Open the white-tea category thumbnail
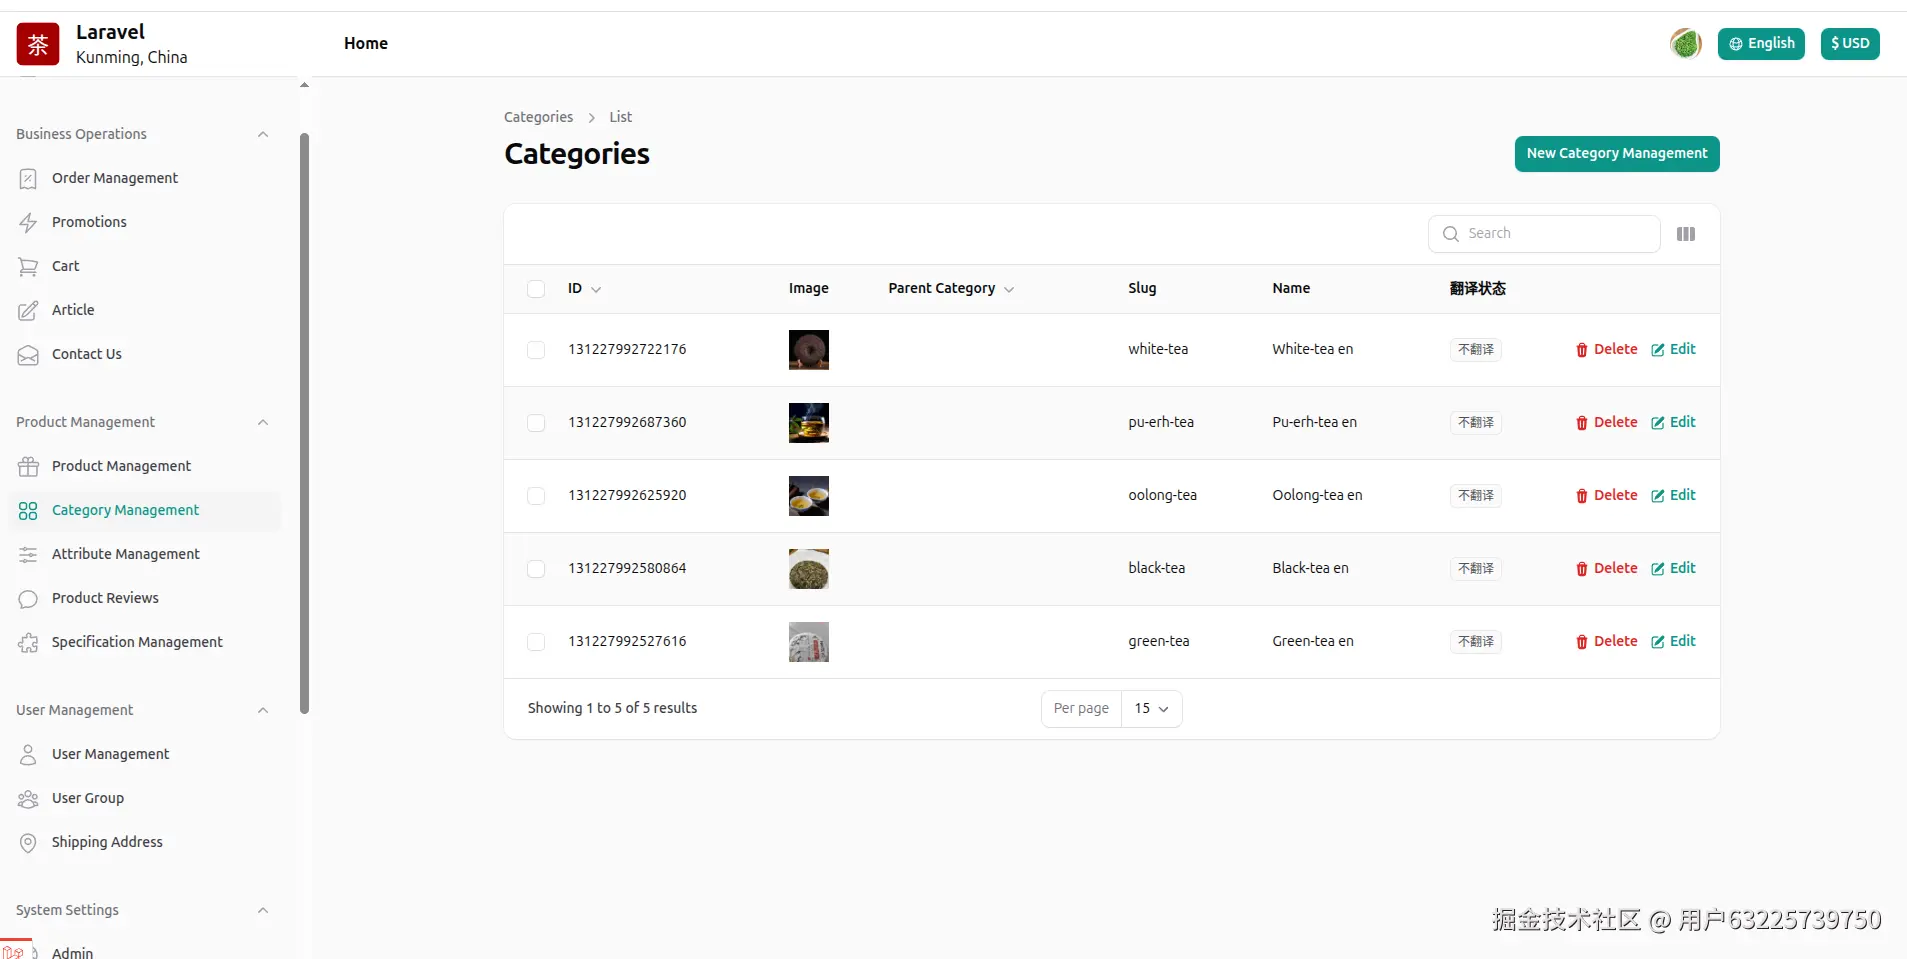 (808, 350)
